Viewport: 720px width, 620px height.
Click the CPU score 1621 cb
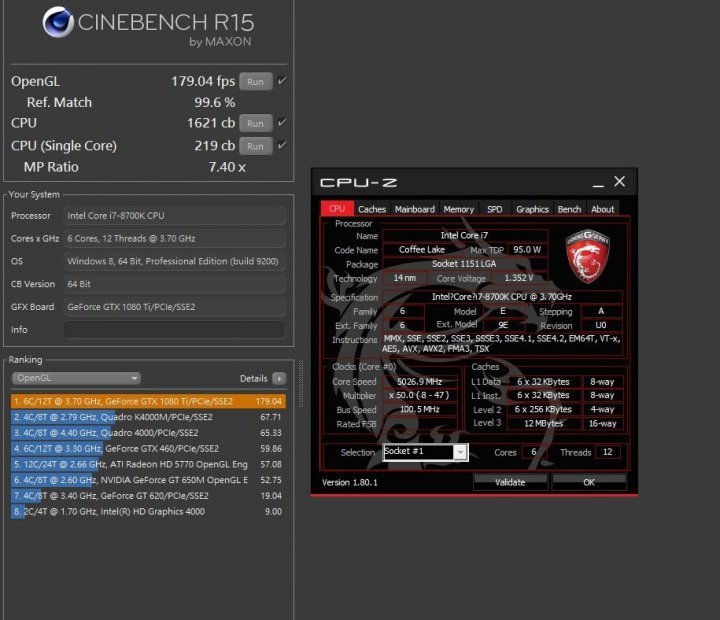pos(211,123)
